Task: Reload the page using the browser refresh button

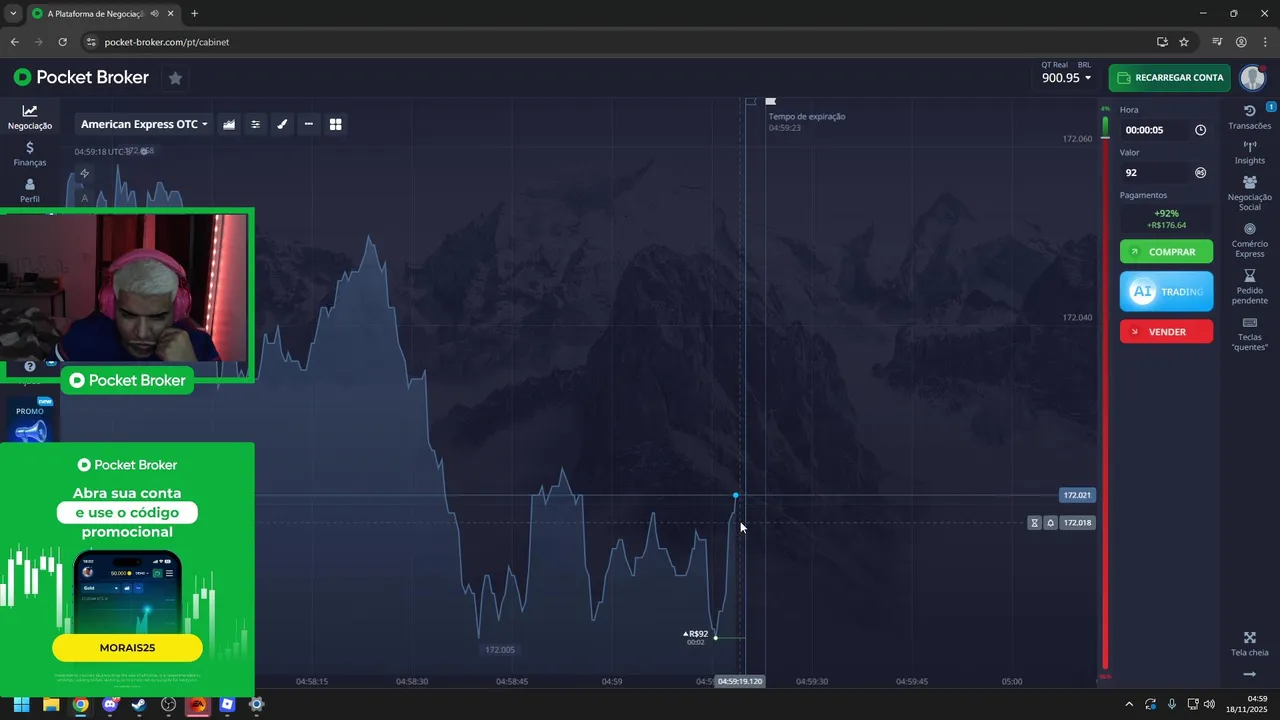Action: click(x=62, y=42)
